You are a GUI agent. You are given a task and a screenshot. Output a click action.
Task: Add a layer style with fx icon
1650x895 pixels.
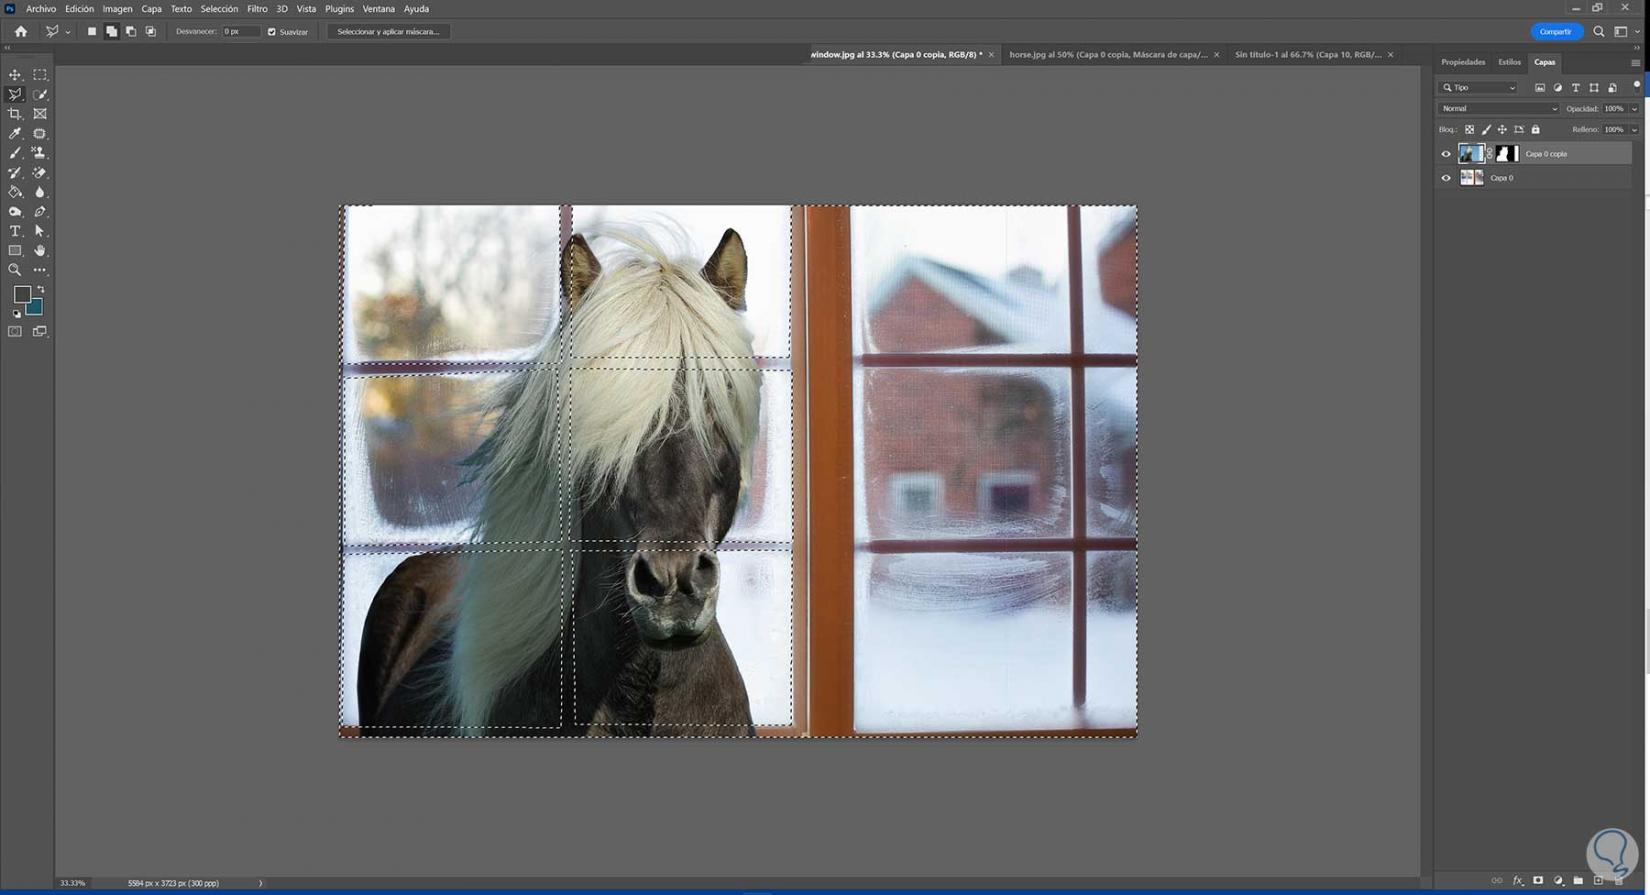point(1518,881)
